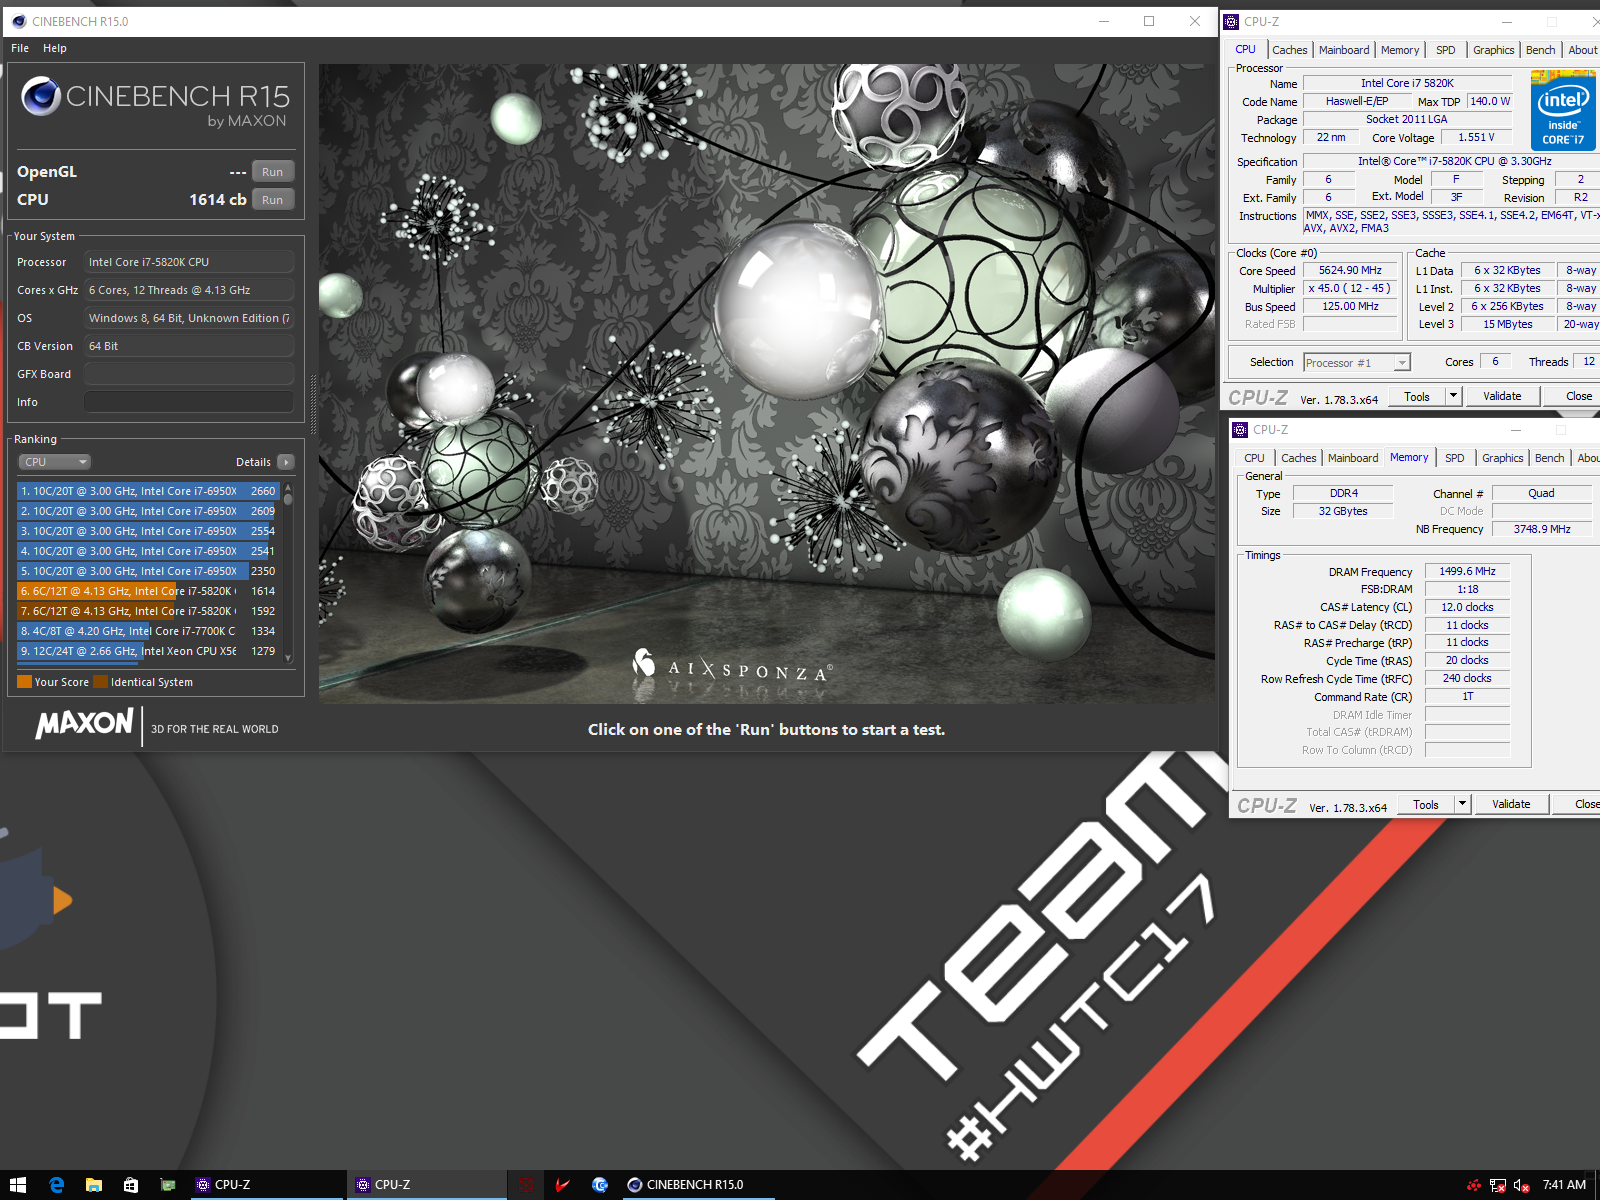Click Validate in the CPU-Z Memory window
Viewport: 1600px width, 1200px height.
coord(1511,804)
